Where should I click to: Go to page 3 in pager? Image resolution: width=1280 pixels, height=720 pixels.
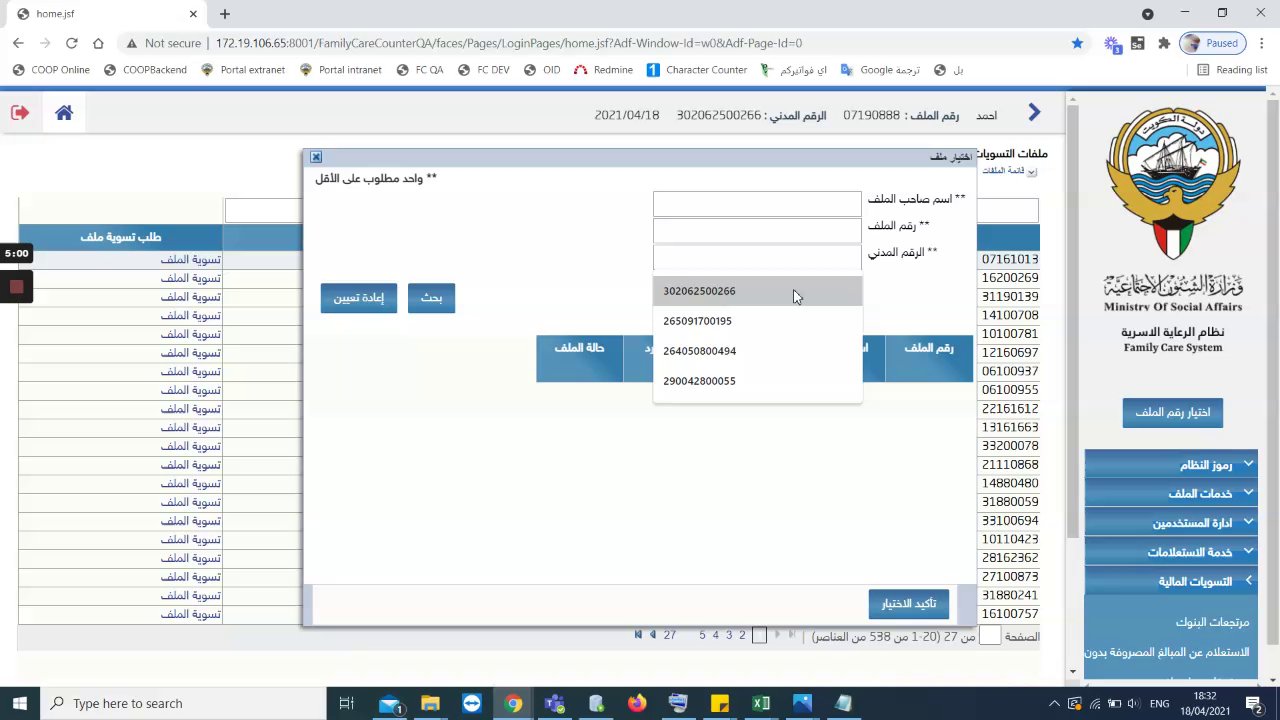[x=729, y=635]
